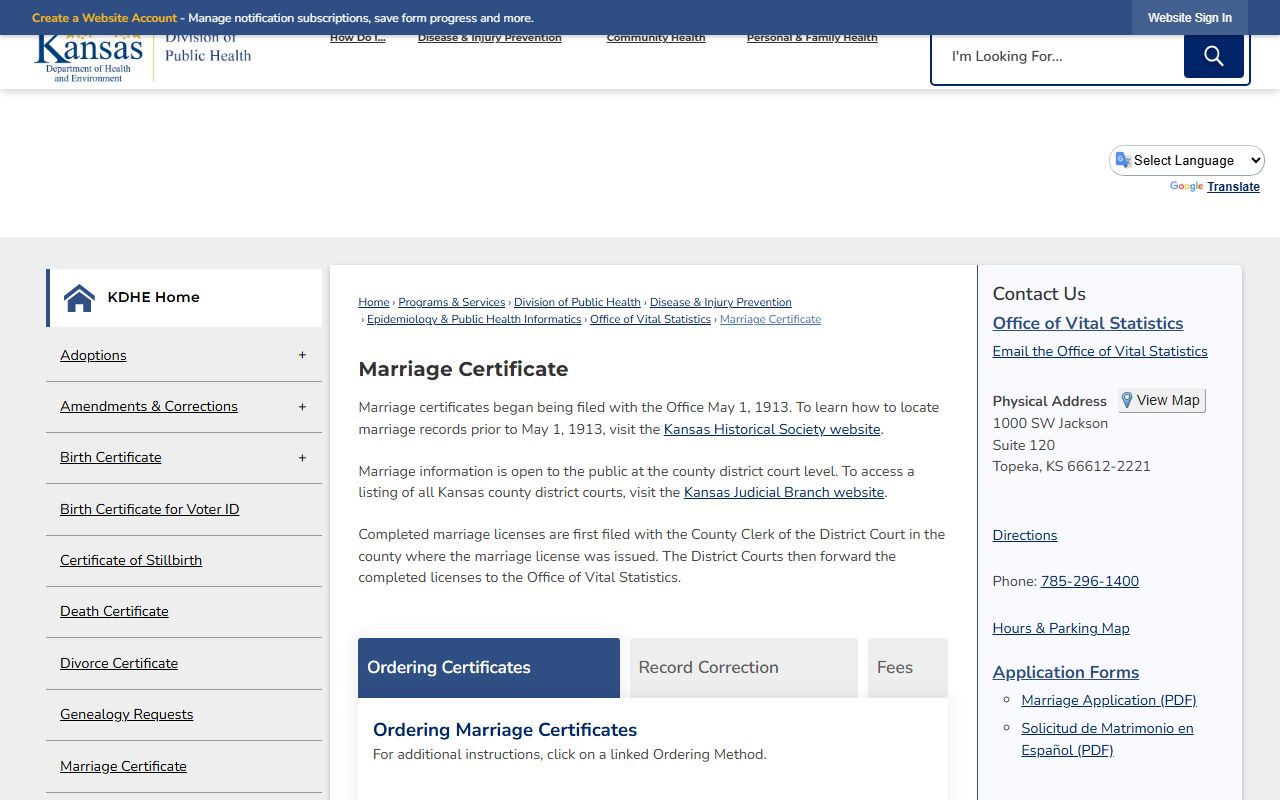Open the Kansas Historical Society website link
Screen dimensions: 1280x800
point(772,429)
